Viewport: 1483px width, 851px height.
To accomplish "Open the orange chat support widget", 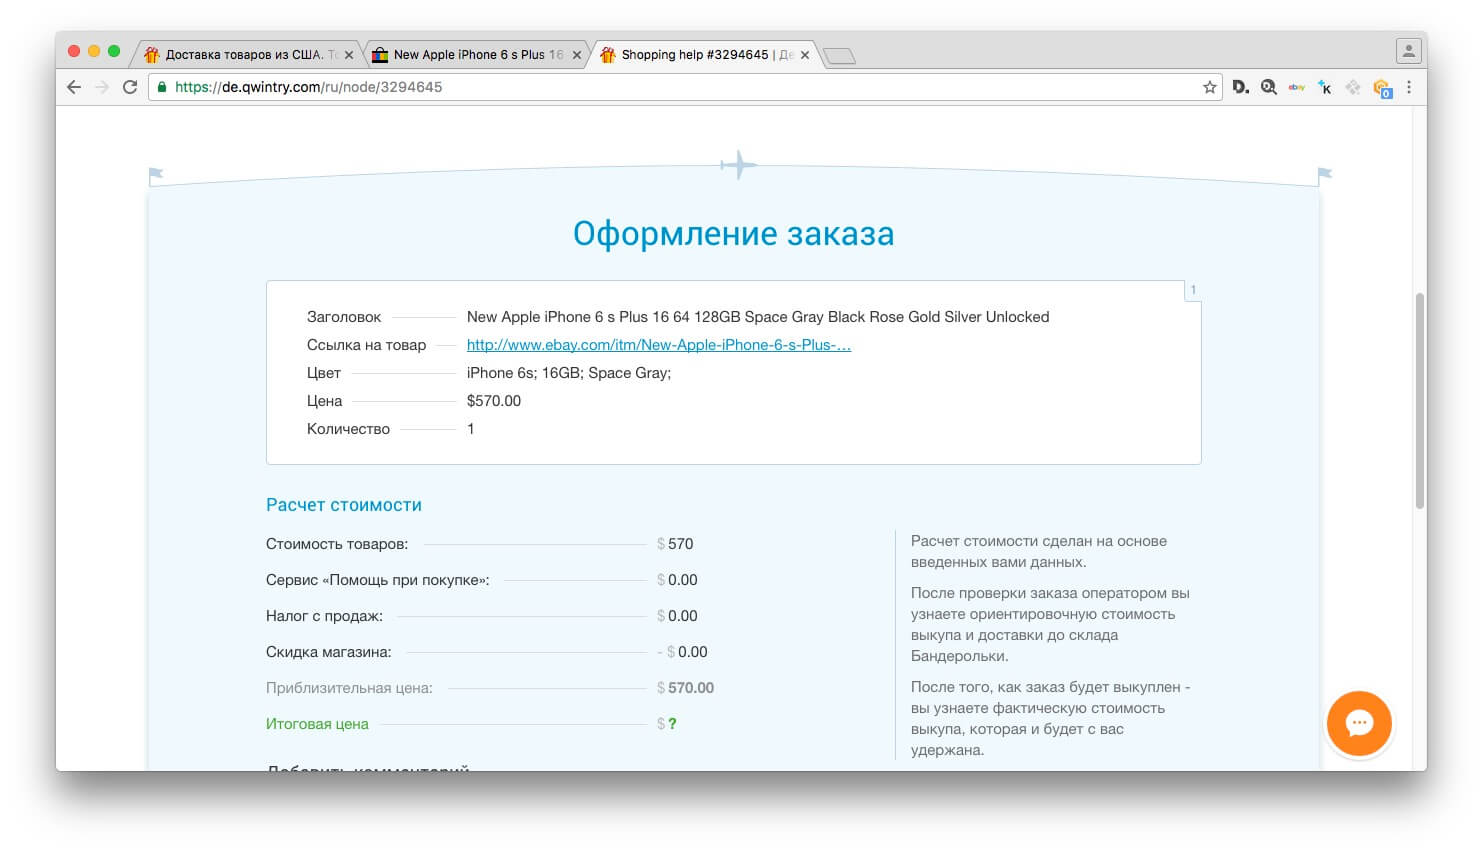I will 1358,723.
